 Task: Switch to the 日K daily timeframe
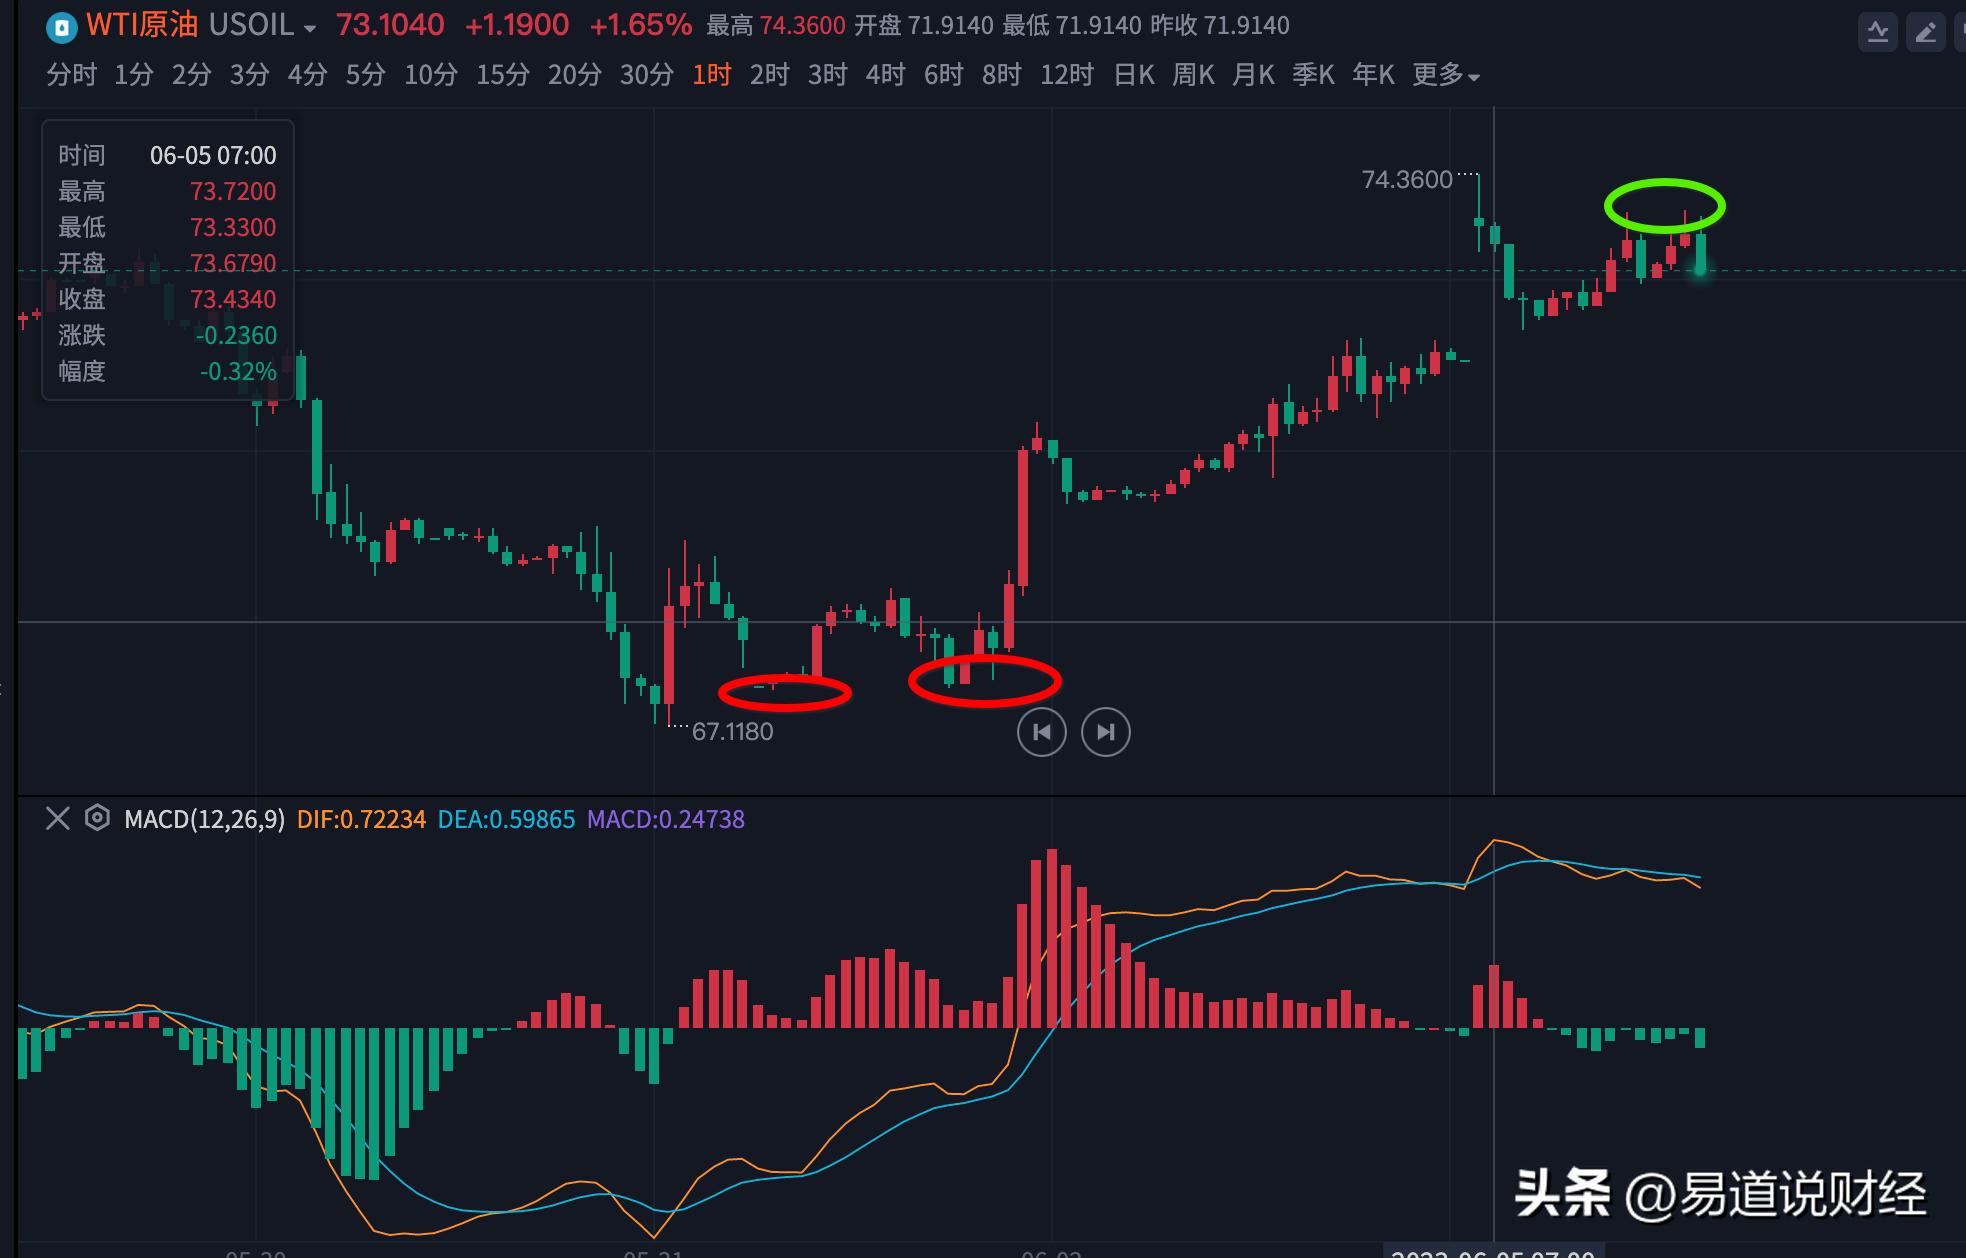1134,75
